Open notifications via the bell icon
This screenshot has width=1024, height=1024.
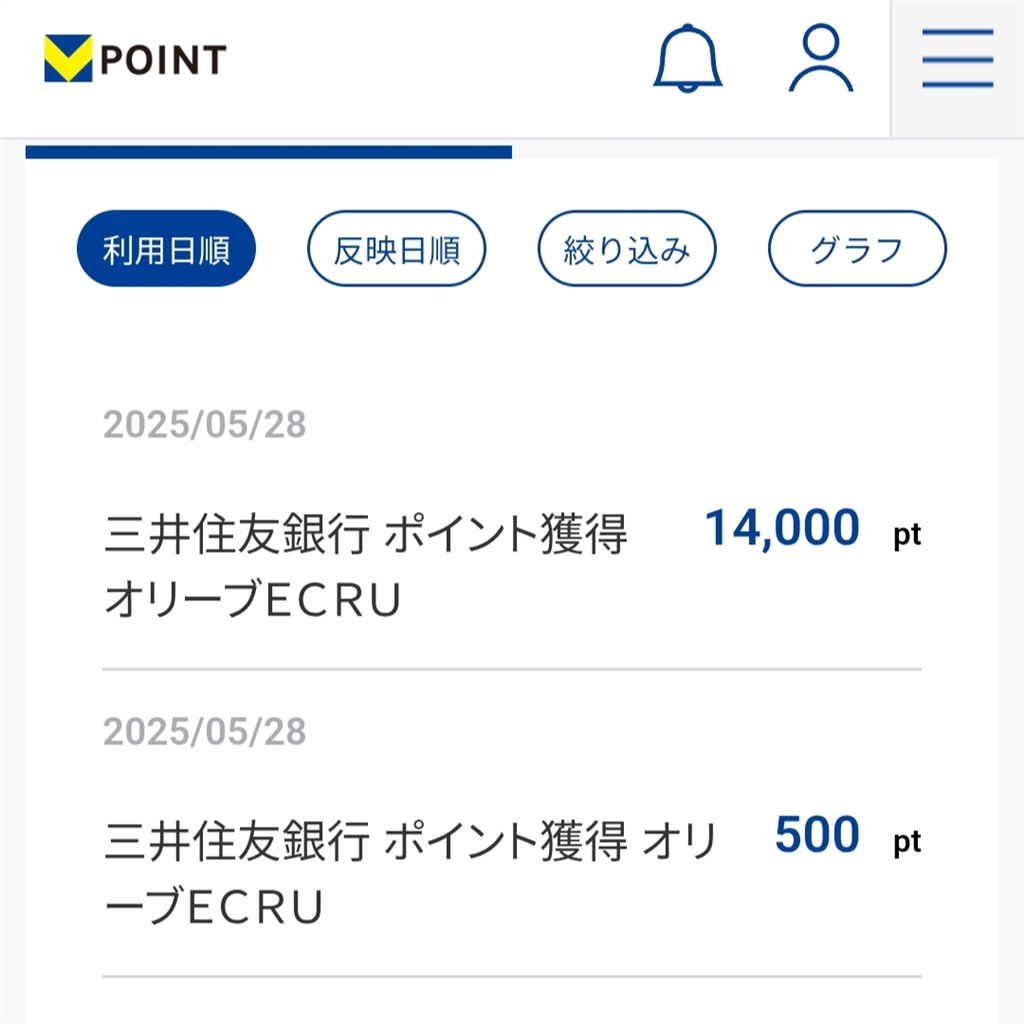coord(687,59)
